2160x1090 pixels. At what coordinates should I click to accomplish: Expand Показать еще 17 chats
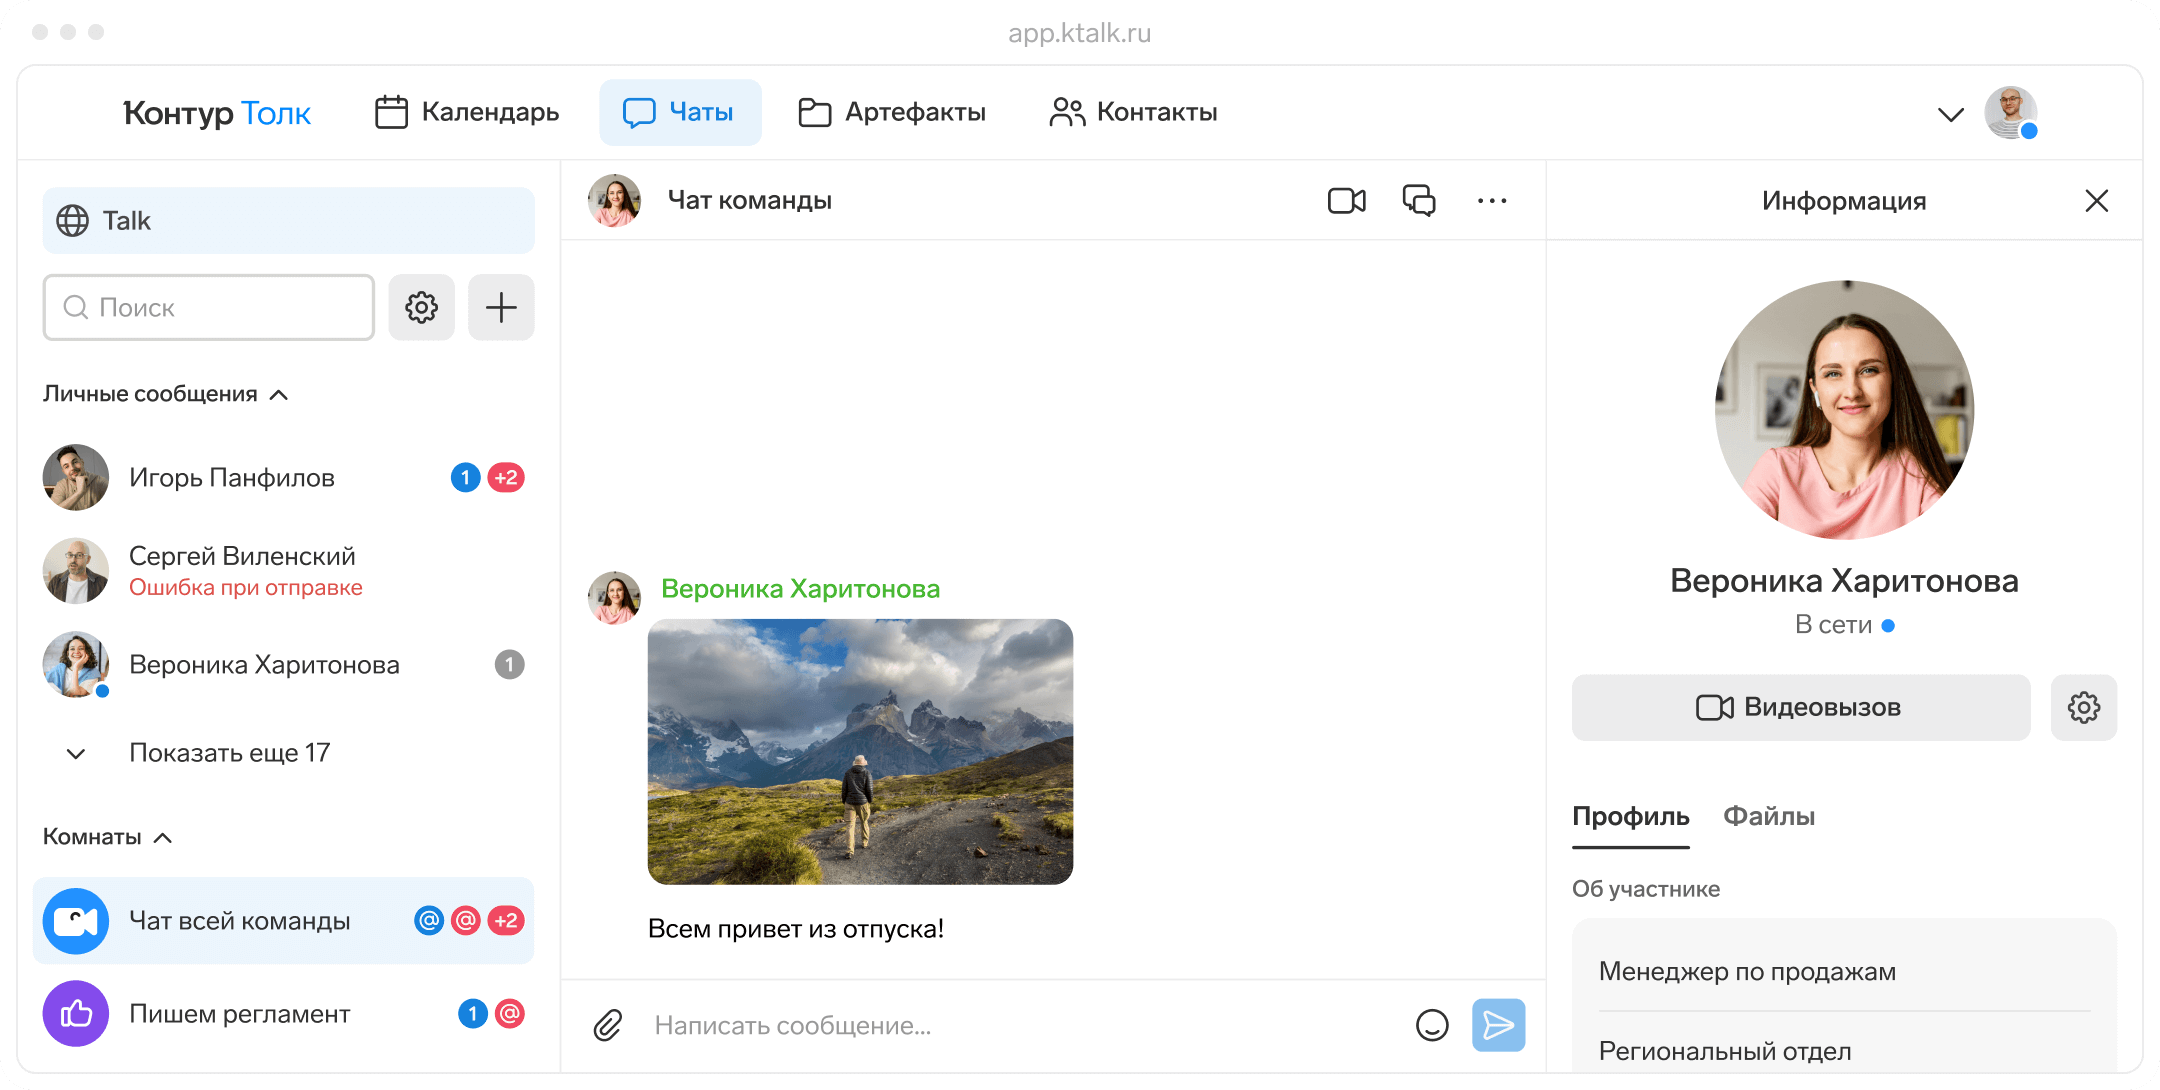click(x=229, y=753)
